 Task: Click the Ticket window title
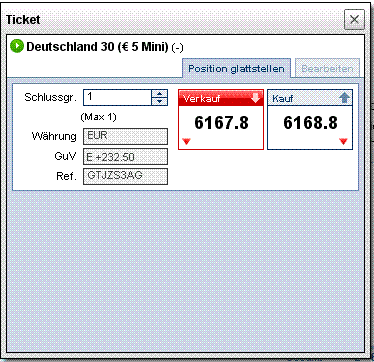pos(23,20)
